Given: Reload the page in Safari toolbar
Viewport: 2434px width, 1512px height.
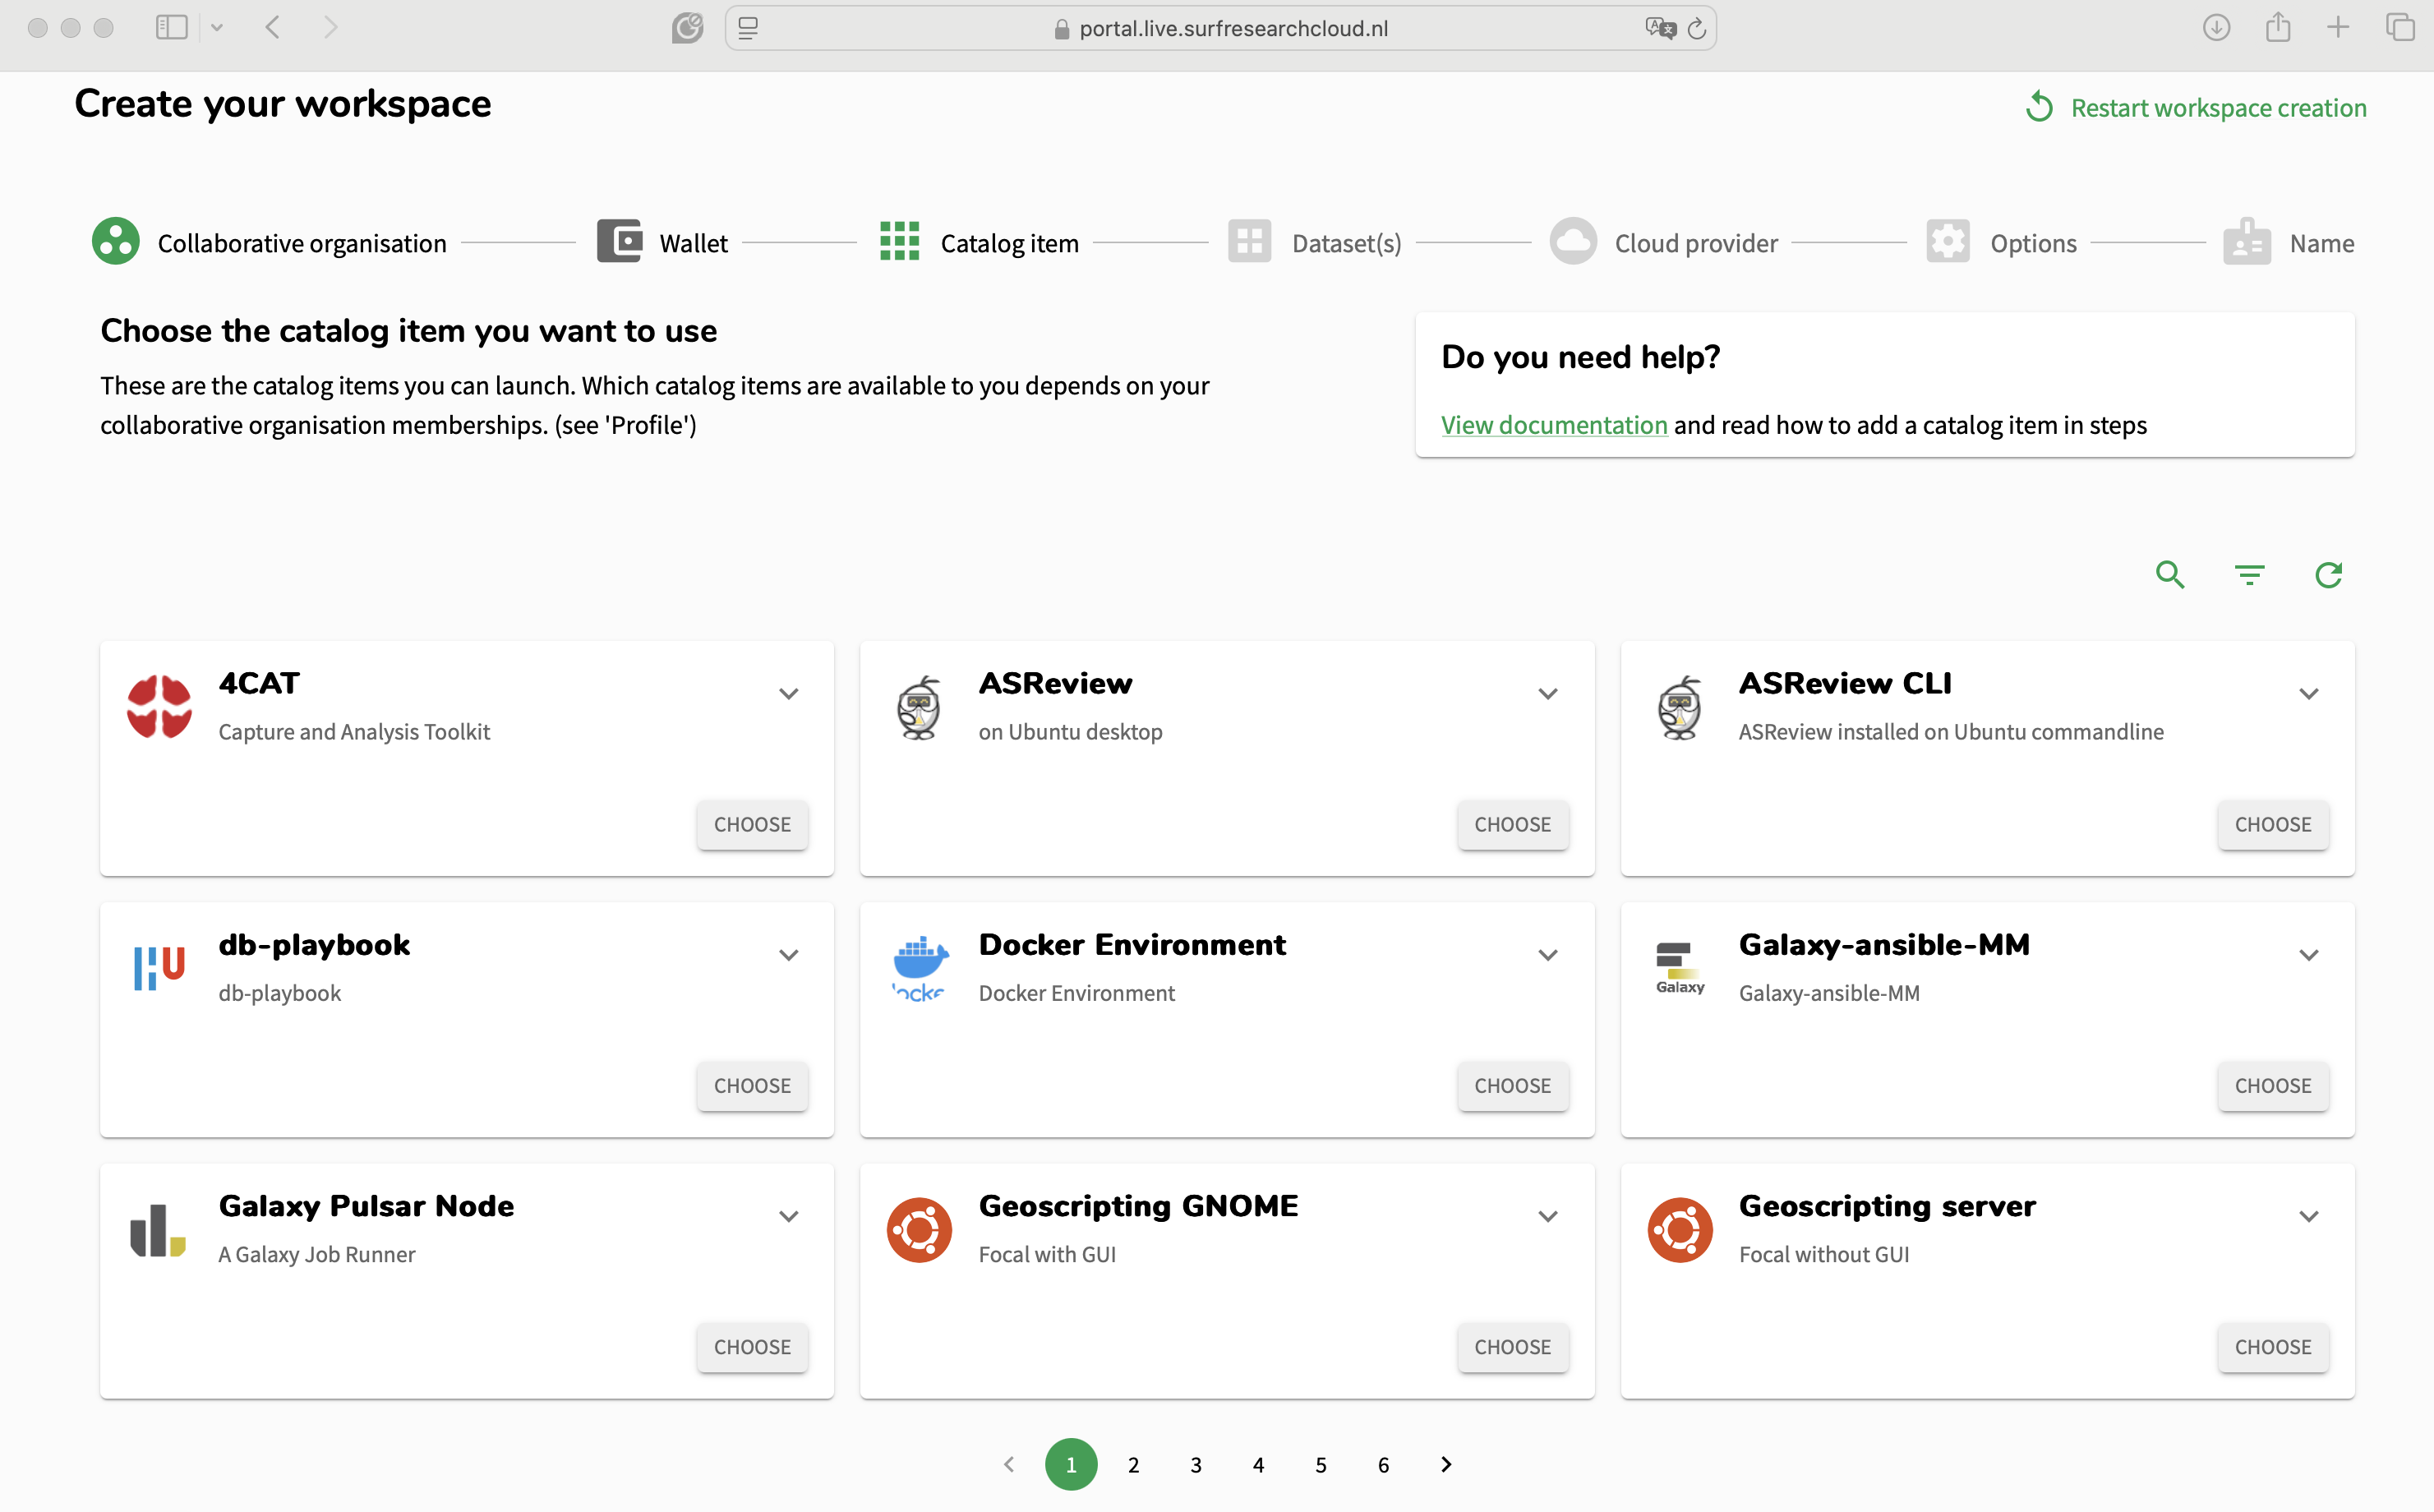Looking at the screenshot, I should tap(1697, 28).
